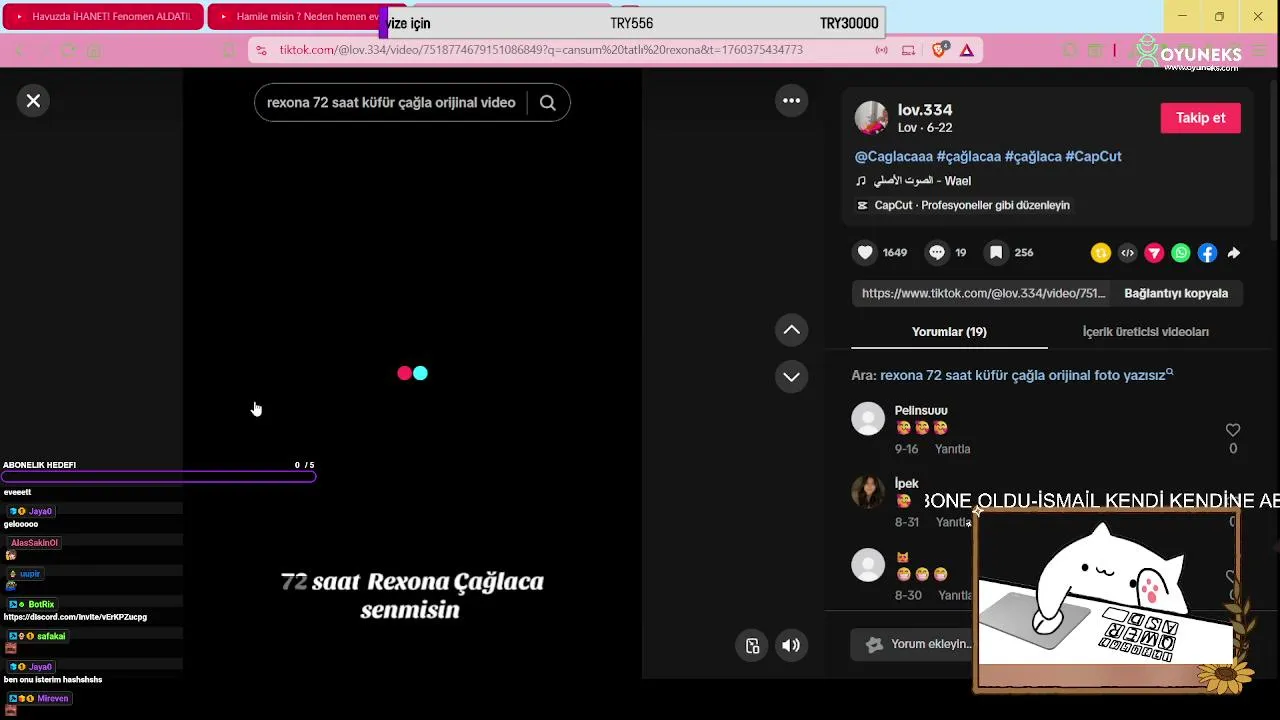Select the video URL text field
This screenshot has height=720, width=1280.
983,293
